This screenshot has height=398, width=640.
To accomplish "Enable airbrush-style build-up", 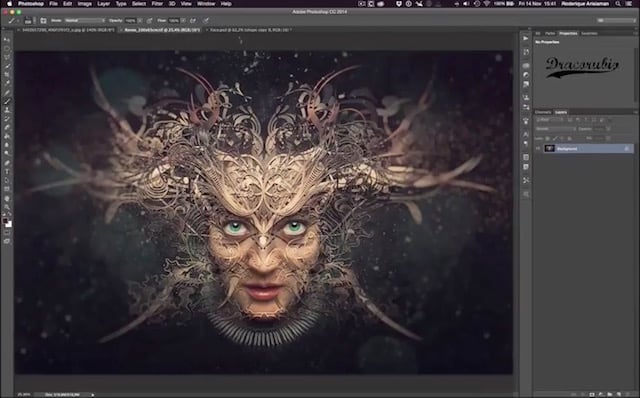I will click(193, 20).
